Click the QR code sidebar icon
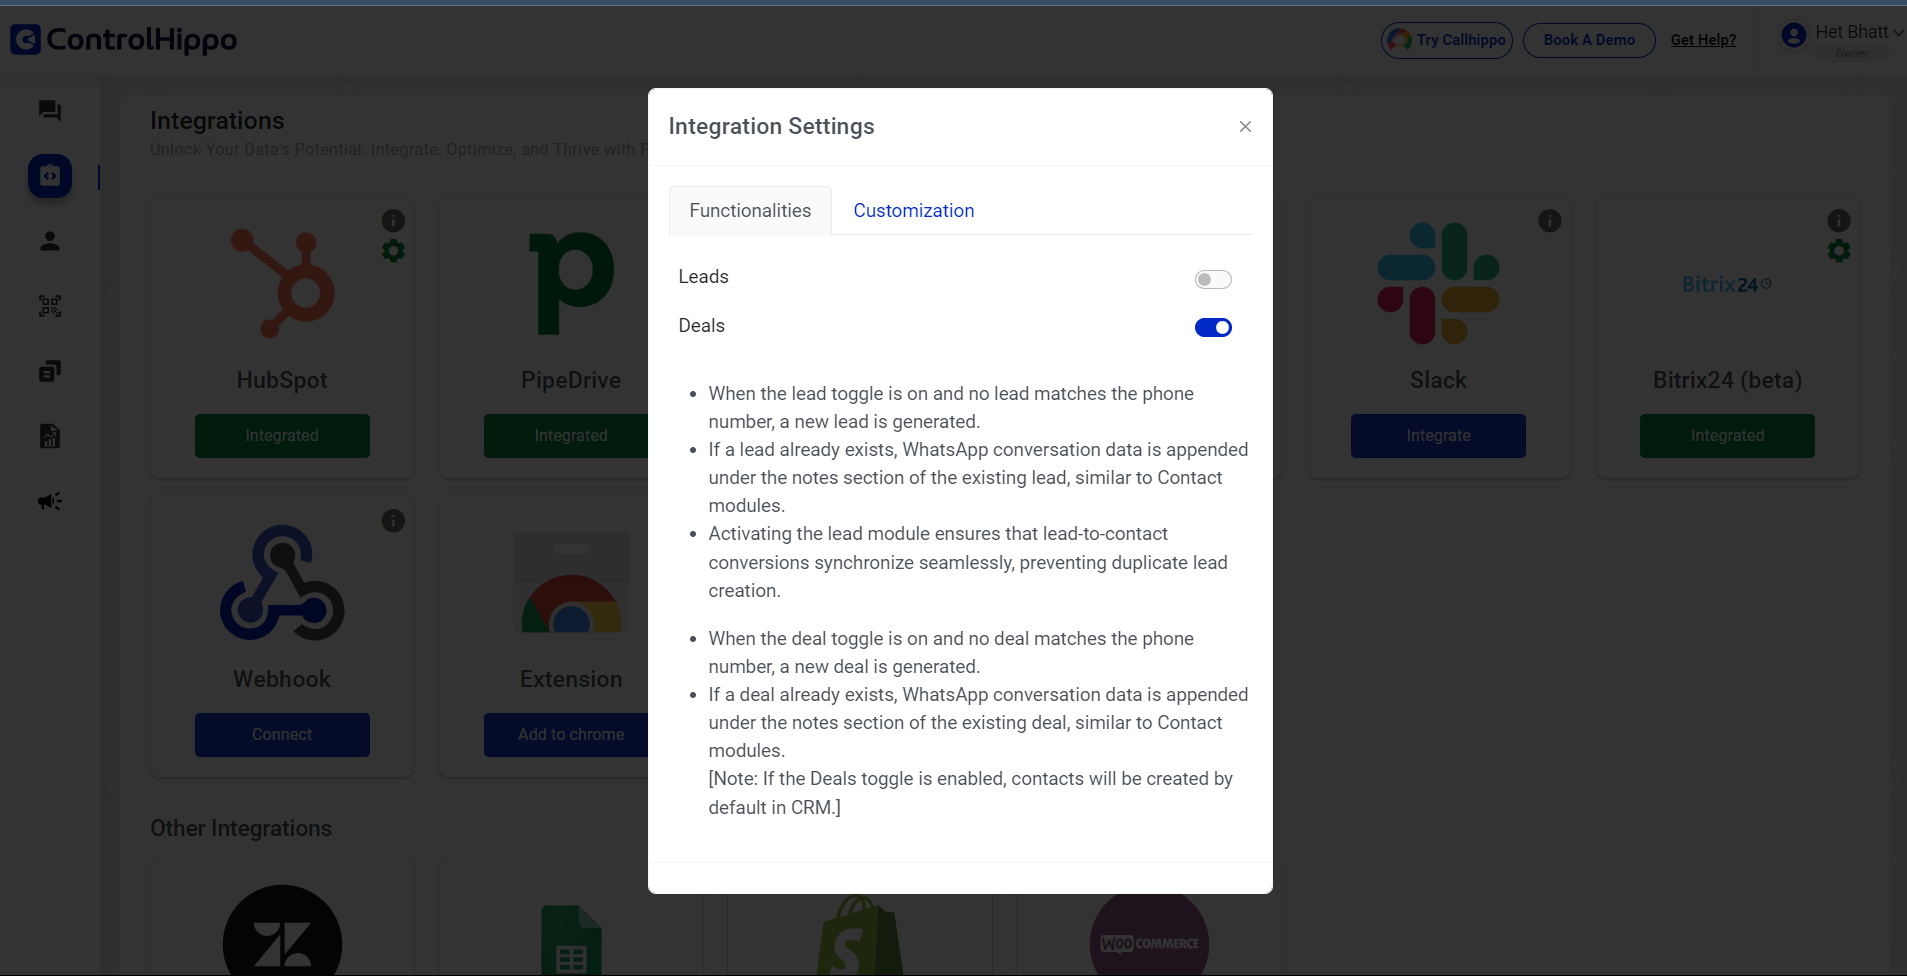 pyautogui.click(x=50, y=306)
